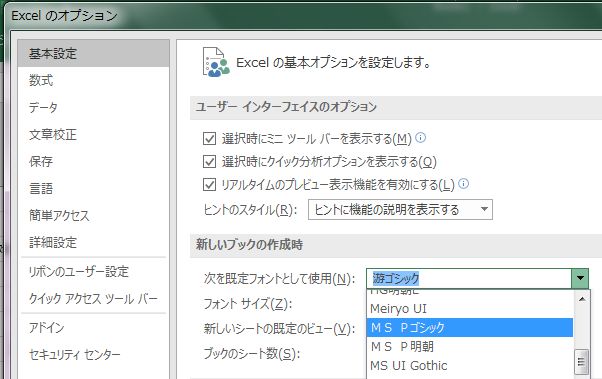Open the 詳細設定 category

94,242
